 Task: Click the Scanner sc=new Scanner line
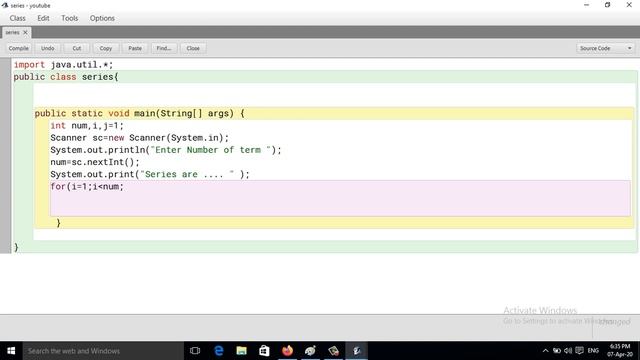click(x=140, y=138)
